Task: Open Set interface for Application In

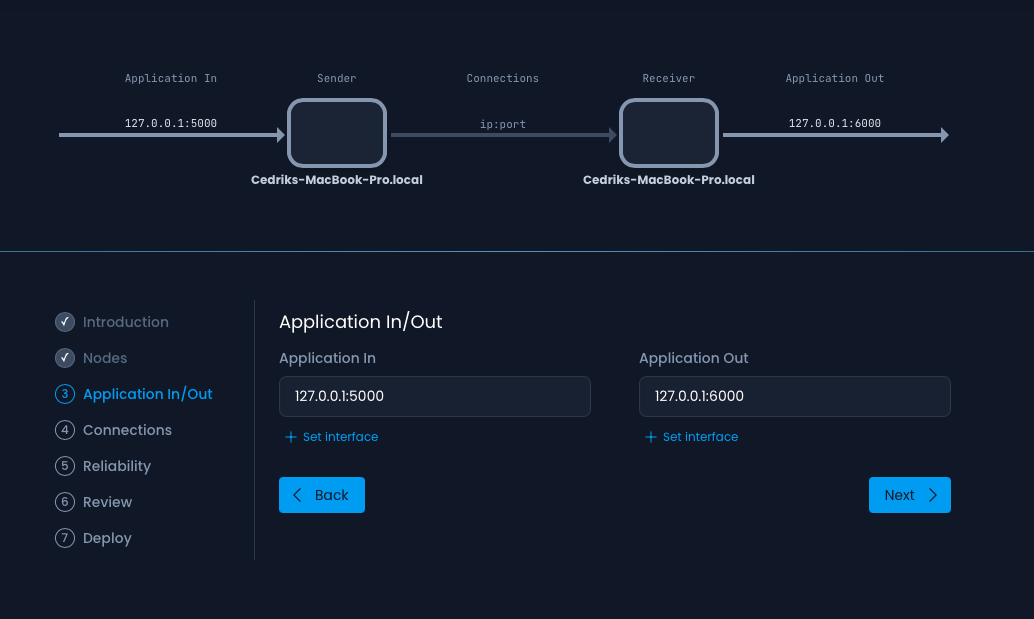Action: click(331, 437)
